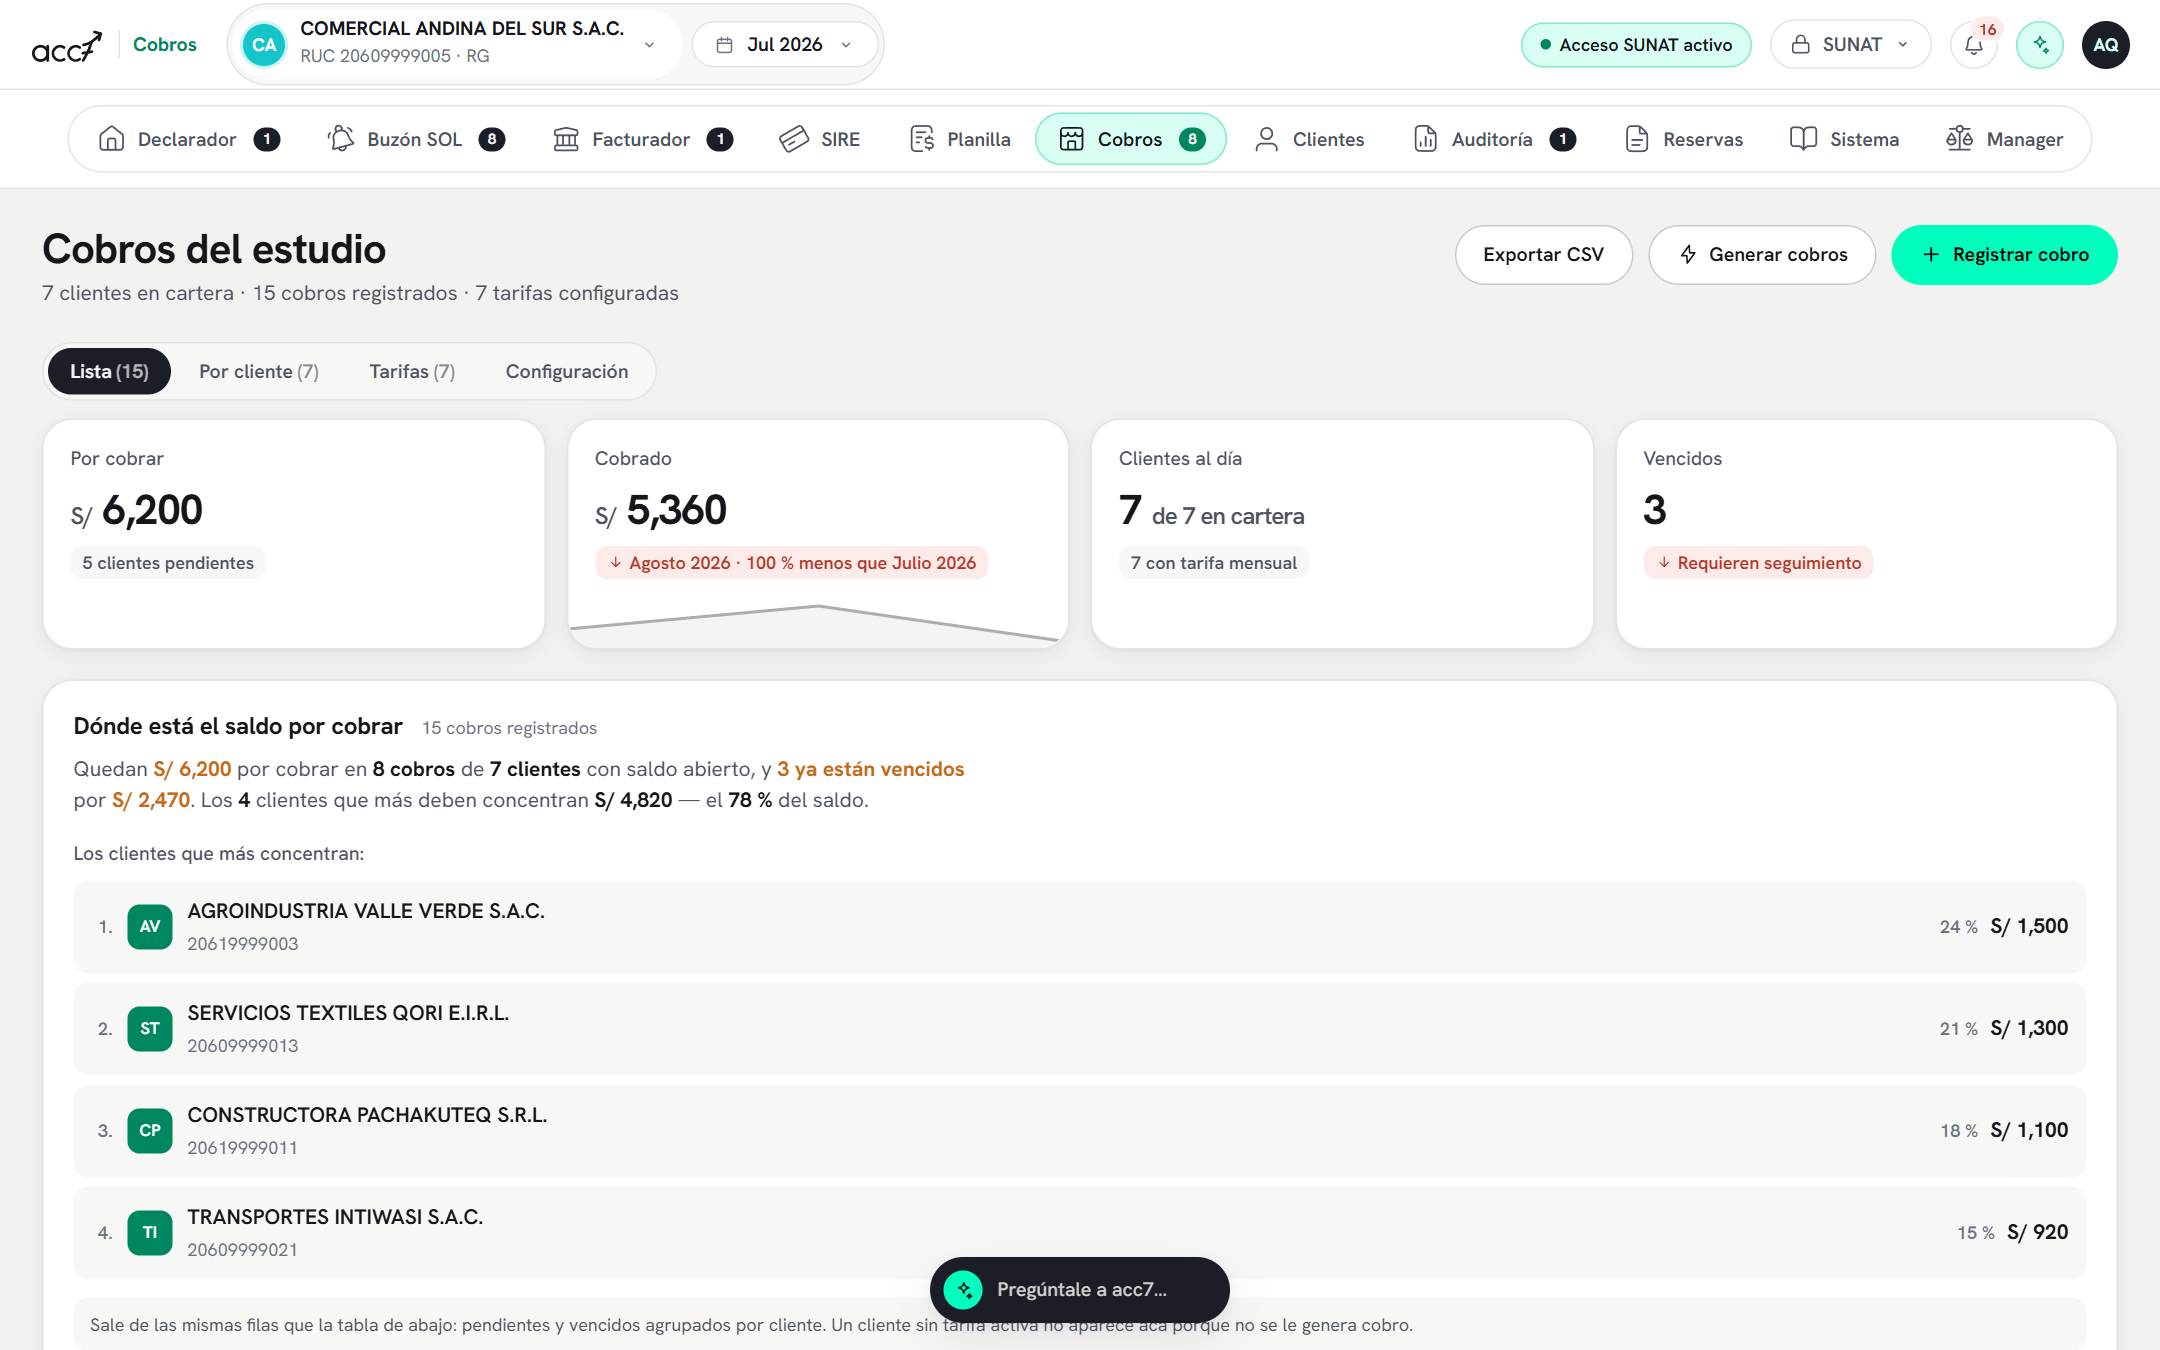Go to Facturador module
The width and height of the screenshot is (2160, 1350).
pyautogui.click(x=643, y=139)
